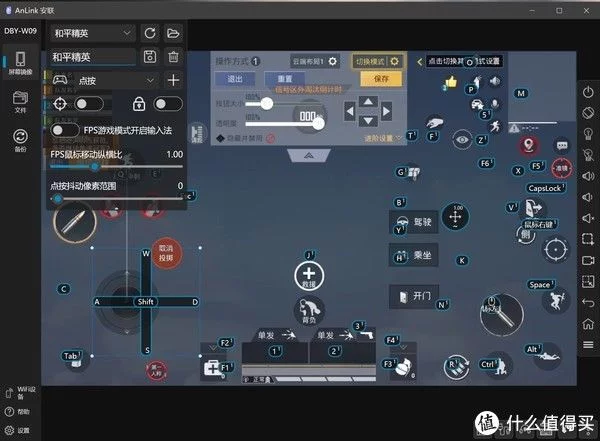
Task: Expand the chevron above F3 grenade slot
Action: [x=404, y=348]
